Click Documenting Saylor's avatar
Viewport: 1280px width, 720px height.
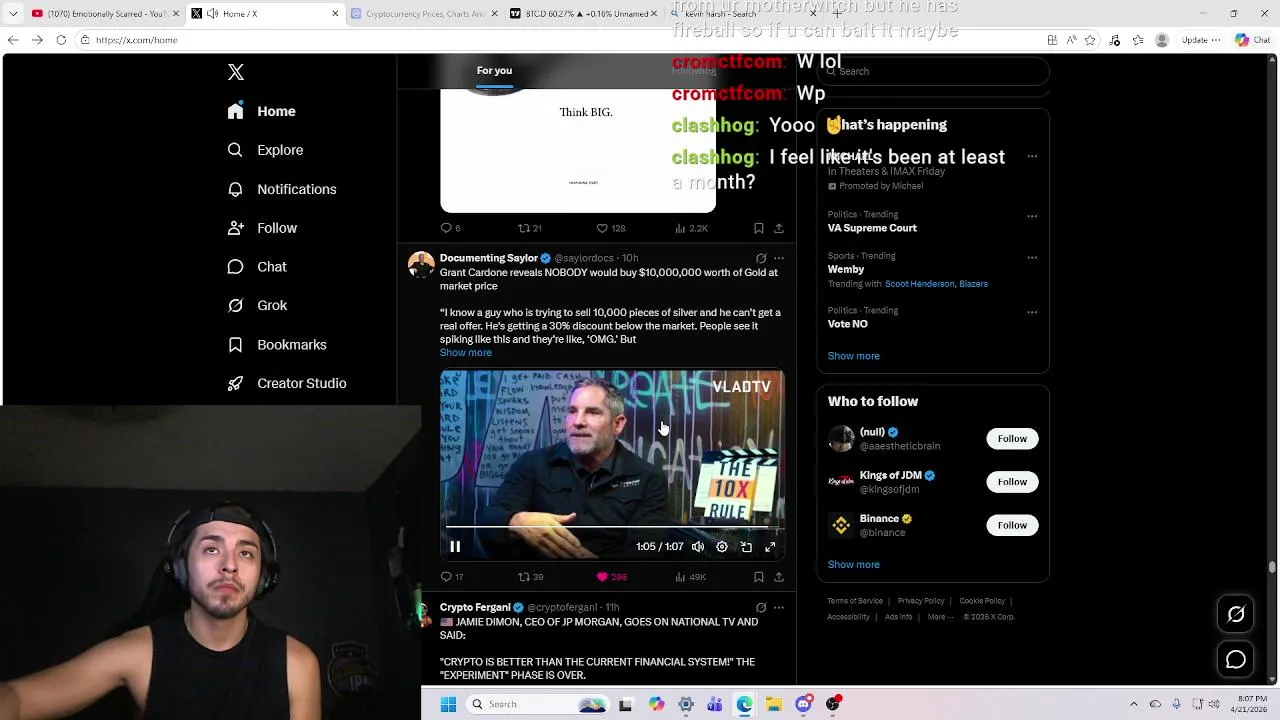[x=421, y=265]
